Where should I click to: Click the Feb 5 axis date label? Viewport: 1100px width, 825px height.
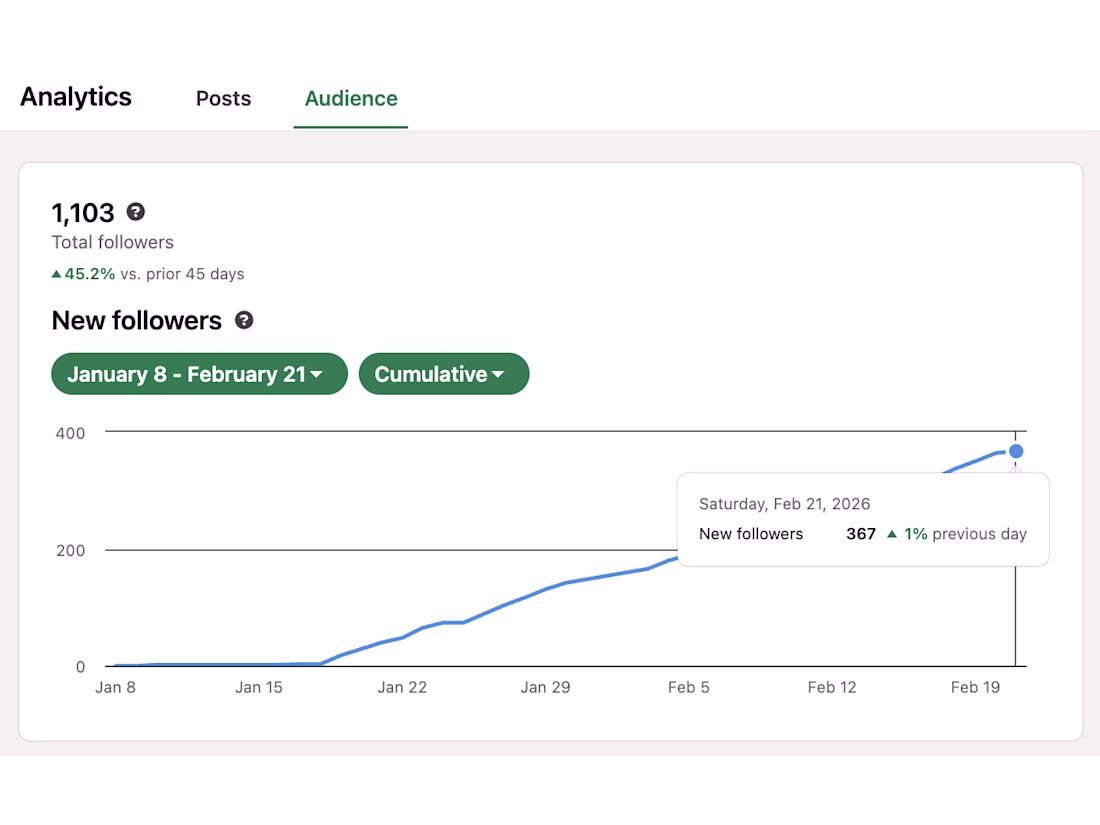tap(689, 687)
